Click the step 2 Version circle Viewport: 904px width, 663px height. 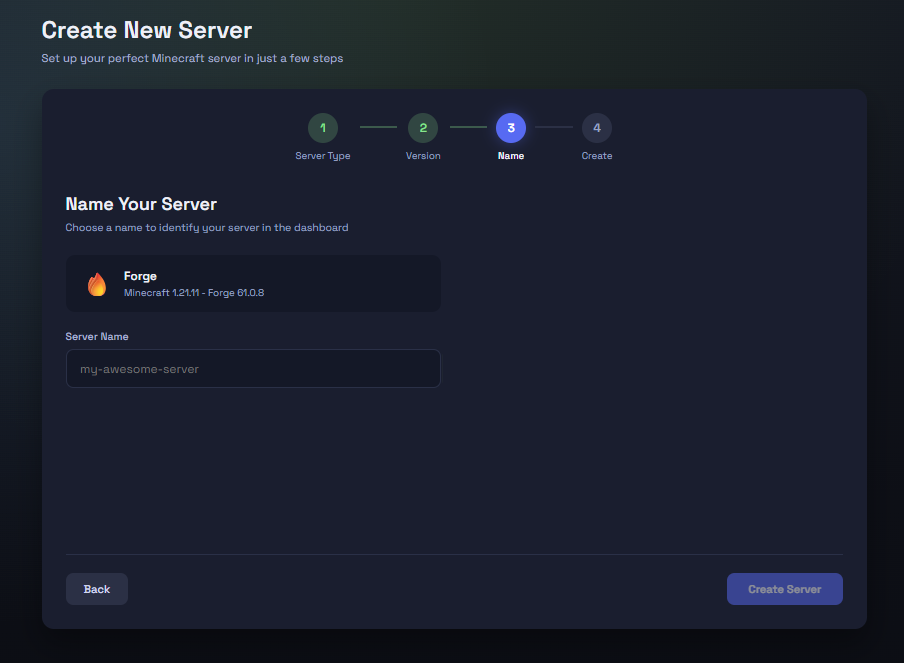click(422, 128)
